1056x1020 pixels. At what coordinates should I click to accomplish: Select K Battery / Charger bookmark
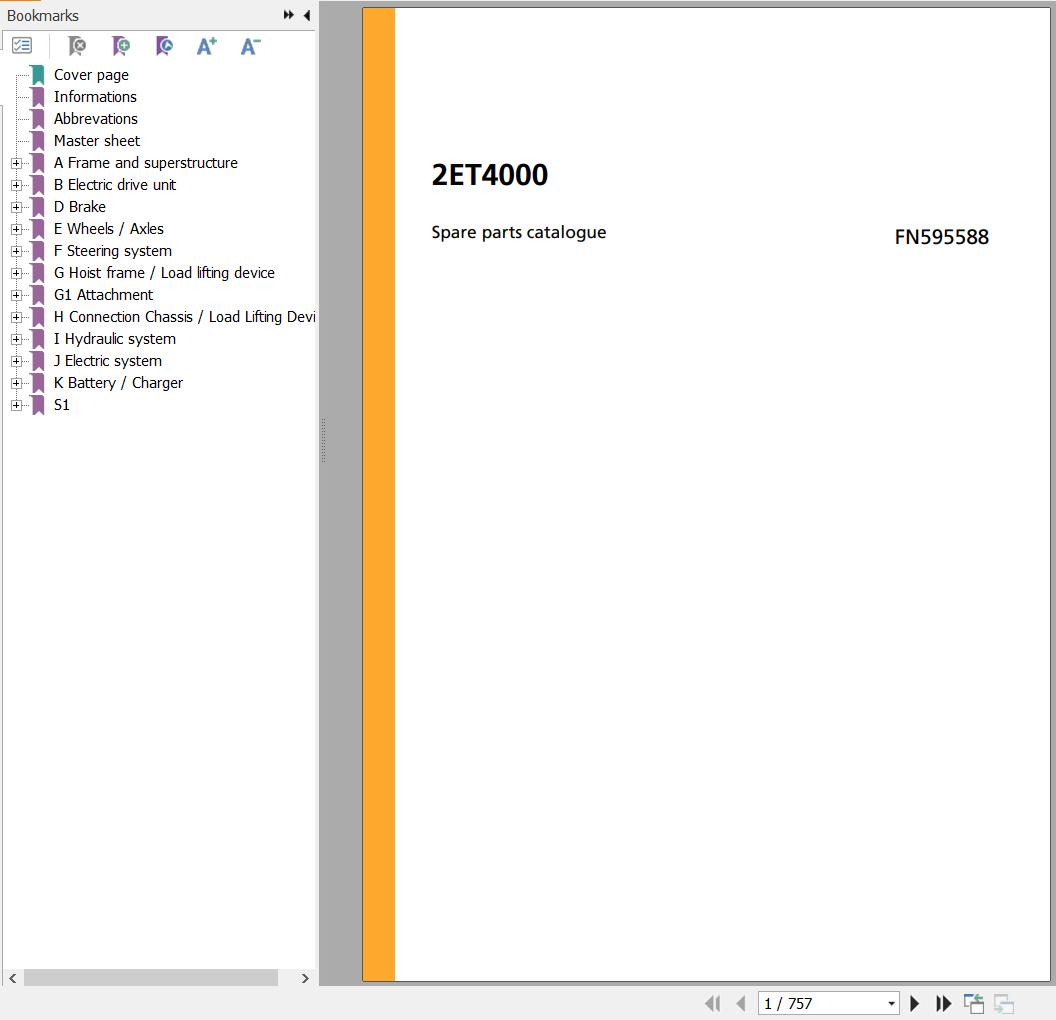click(118, 383)
